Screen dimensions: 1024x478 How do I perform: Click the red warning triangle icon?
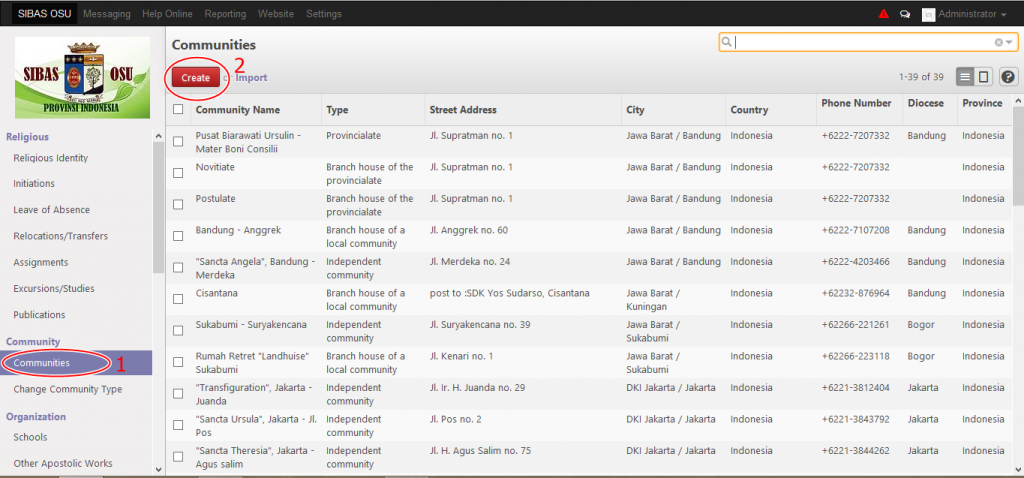883,14
